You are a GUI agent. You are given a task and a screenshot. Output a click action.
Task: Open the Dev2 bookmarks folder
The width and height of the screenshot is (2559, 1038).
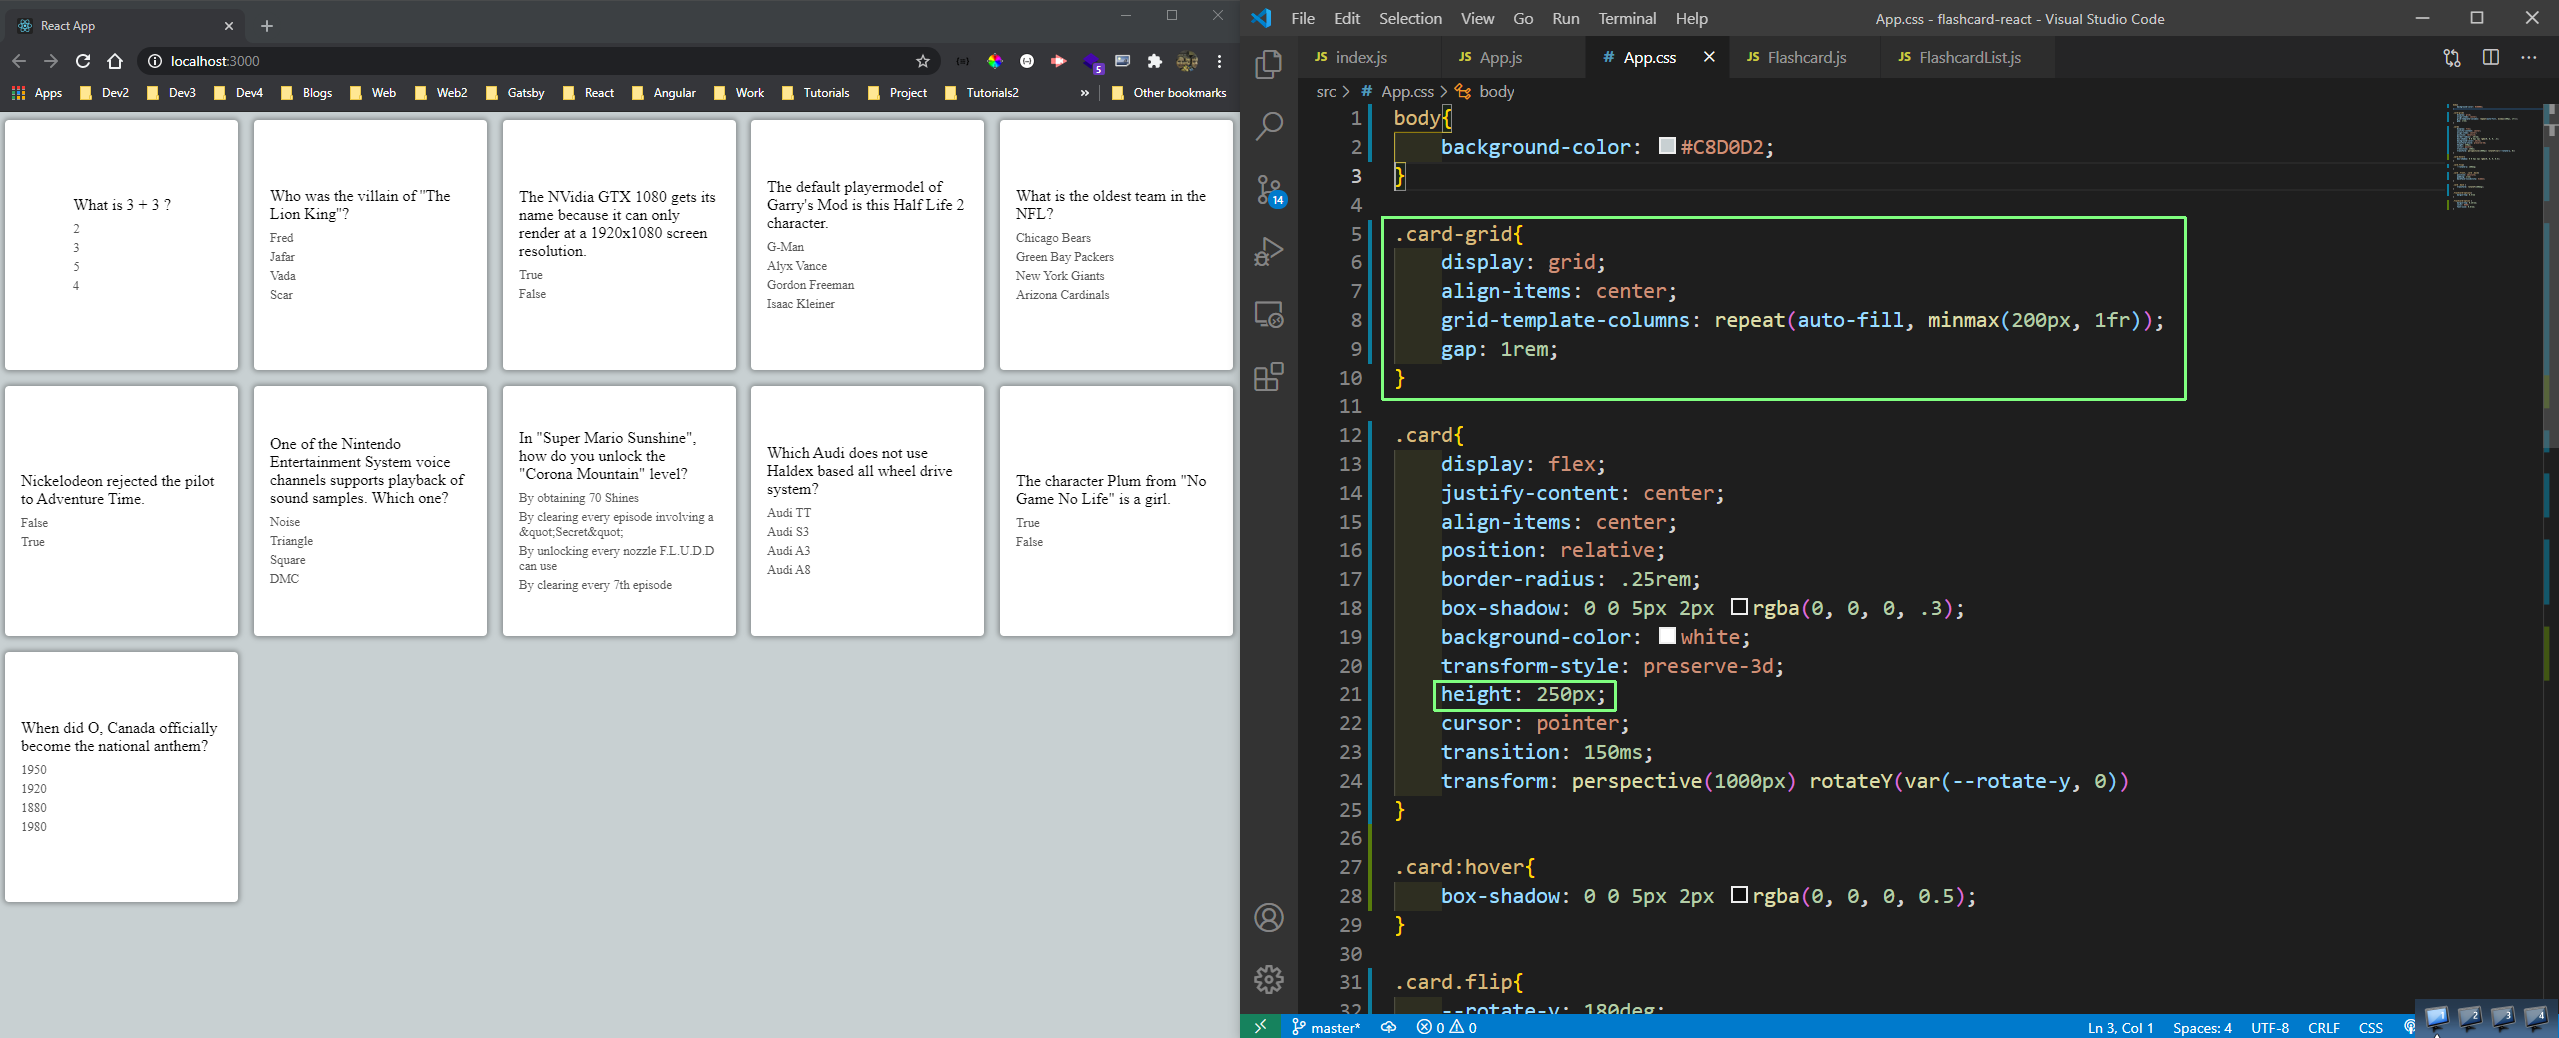[x=104, y=93]
